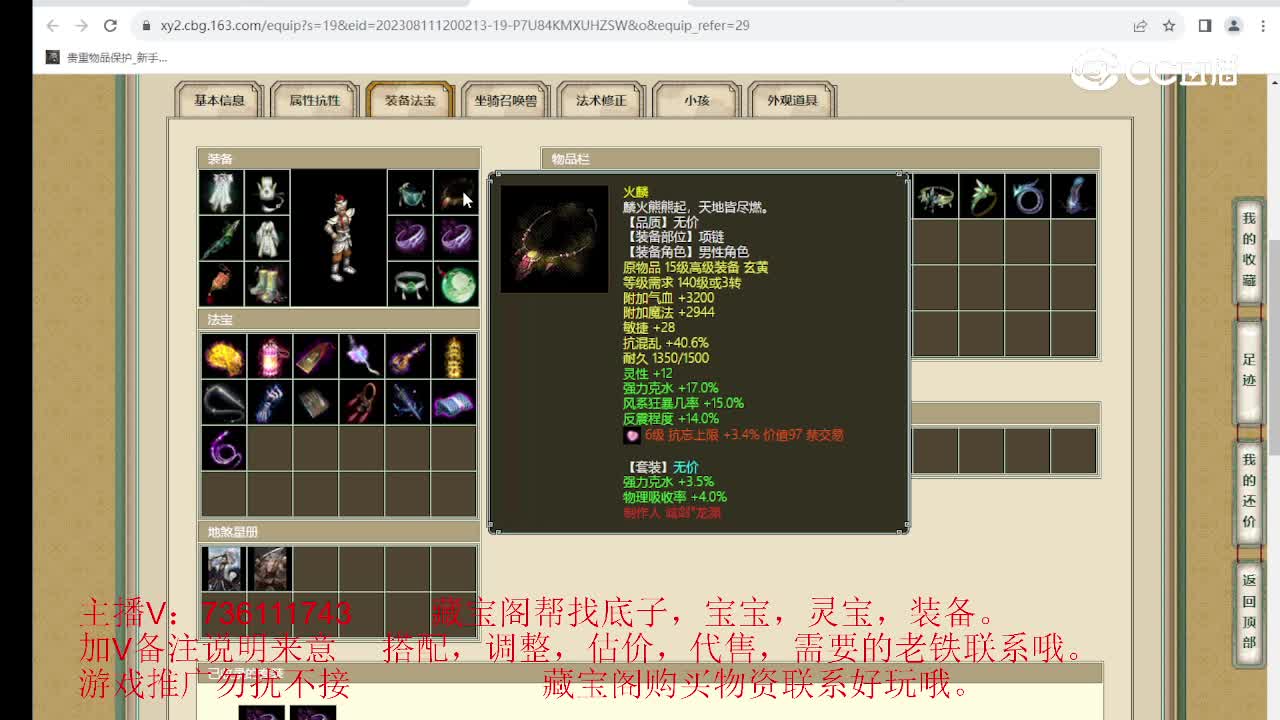Select the blue sword treasure
Image resolution: width=1280 pixels, height=720 pixels.
(x=407, y=402)
